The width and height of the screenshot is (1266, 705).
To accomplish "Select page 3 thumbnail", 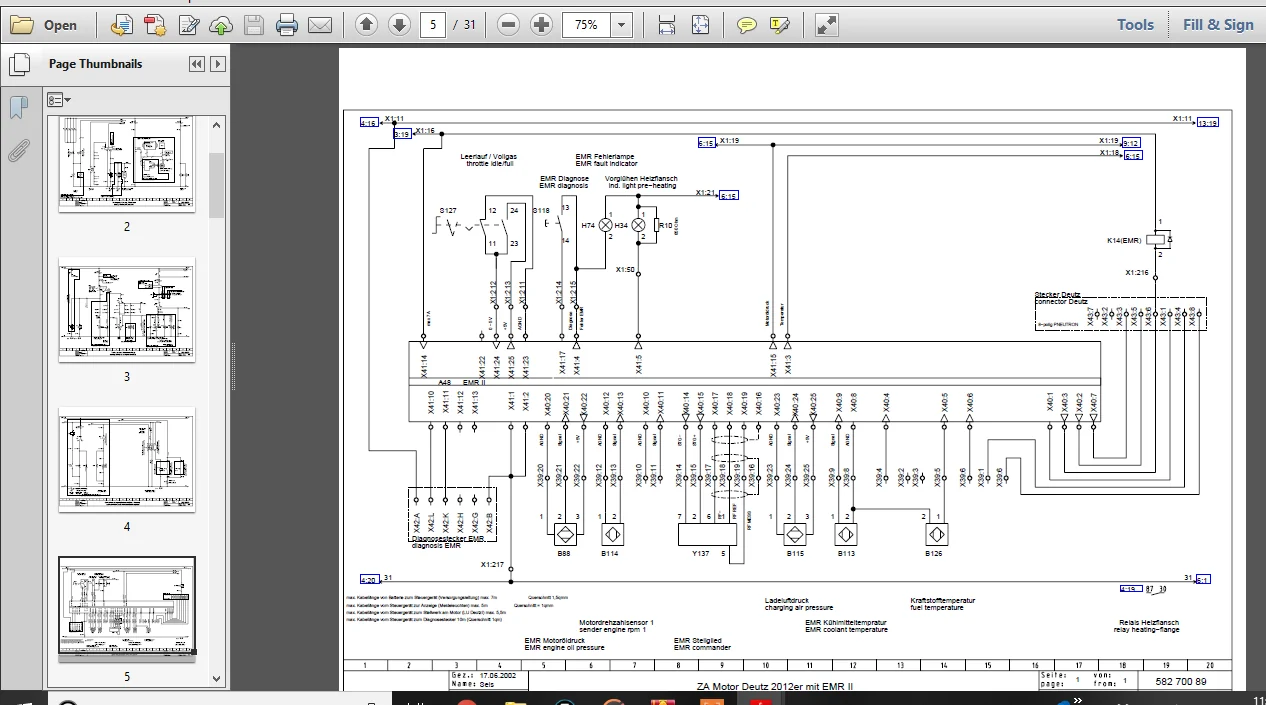I will [127, 309].
